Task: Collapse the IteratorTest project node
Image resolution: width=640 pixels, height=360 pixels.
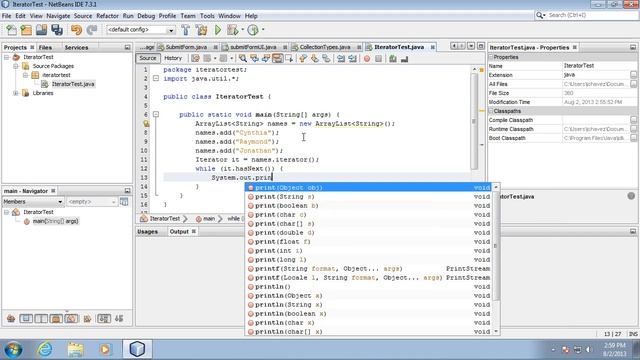Action: coord(7,57)
